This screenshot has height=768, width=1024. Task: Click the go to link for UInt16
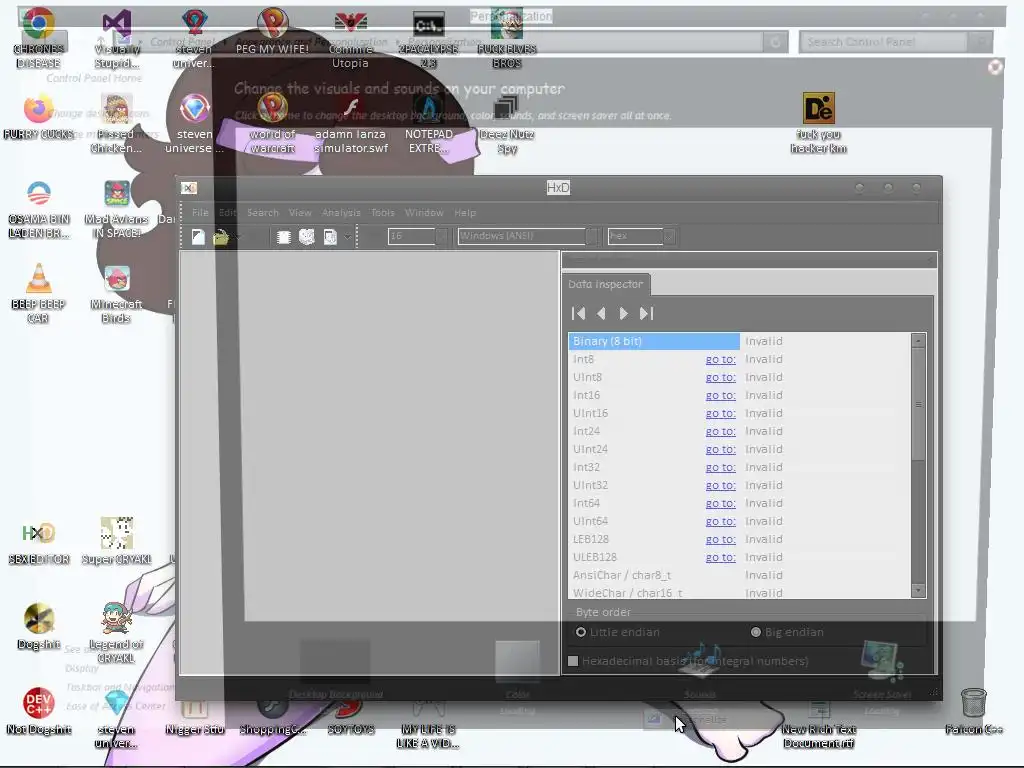click(x=720, y=413)
